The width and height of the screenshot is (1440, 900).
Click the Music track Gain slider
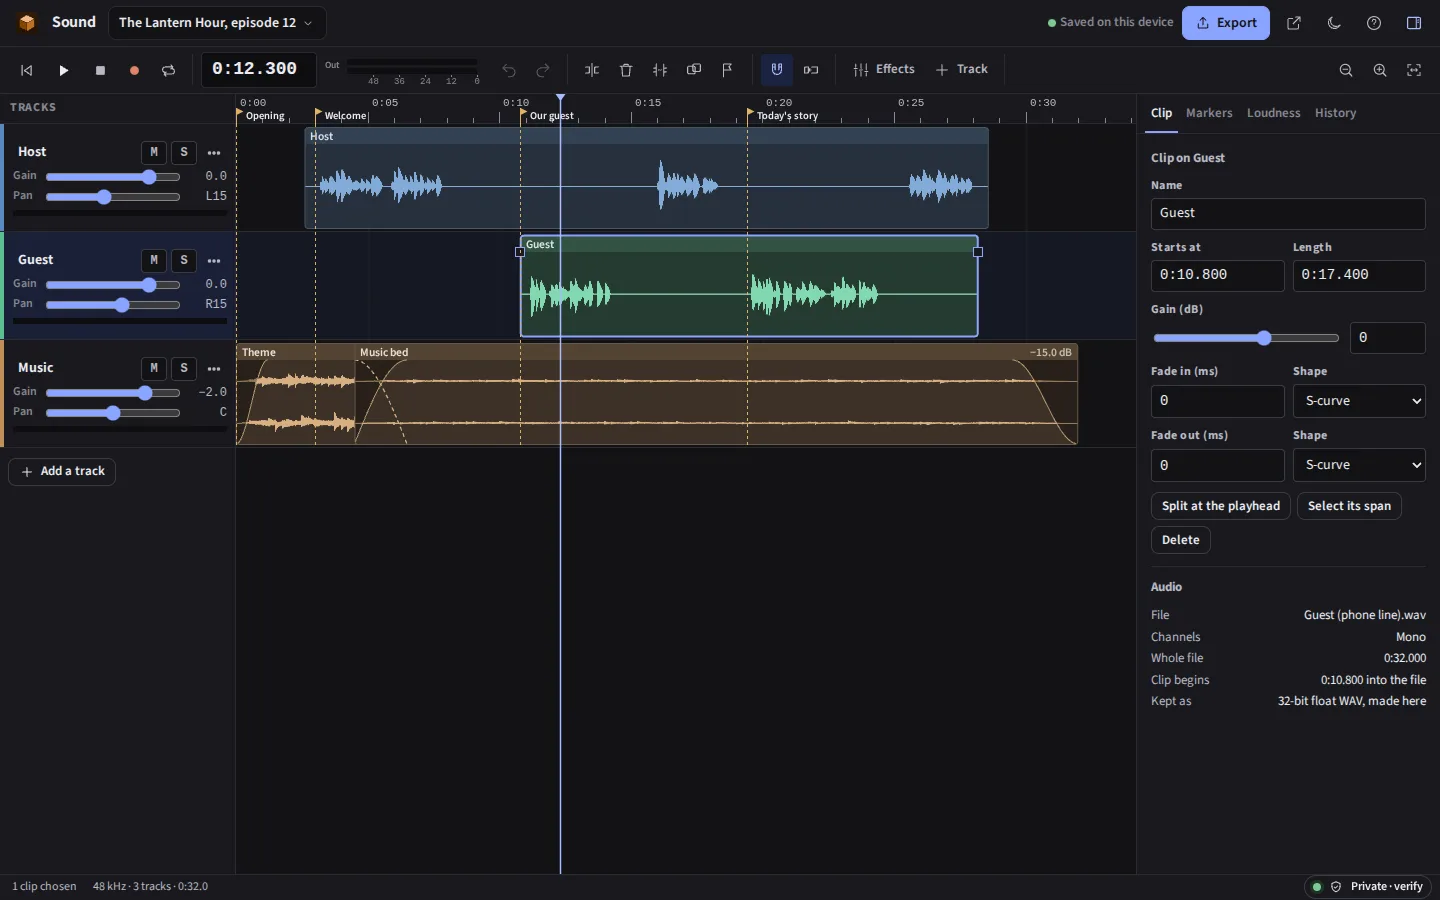point(113,393)
